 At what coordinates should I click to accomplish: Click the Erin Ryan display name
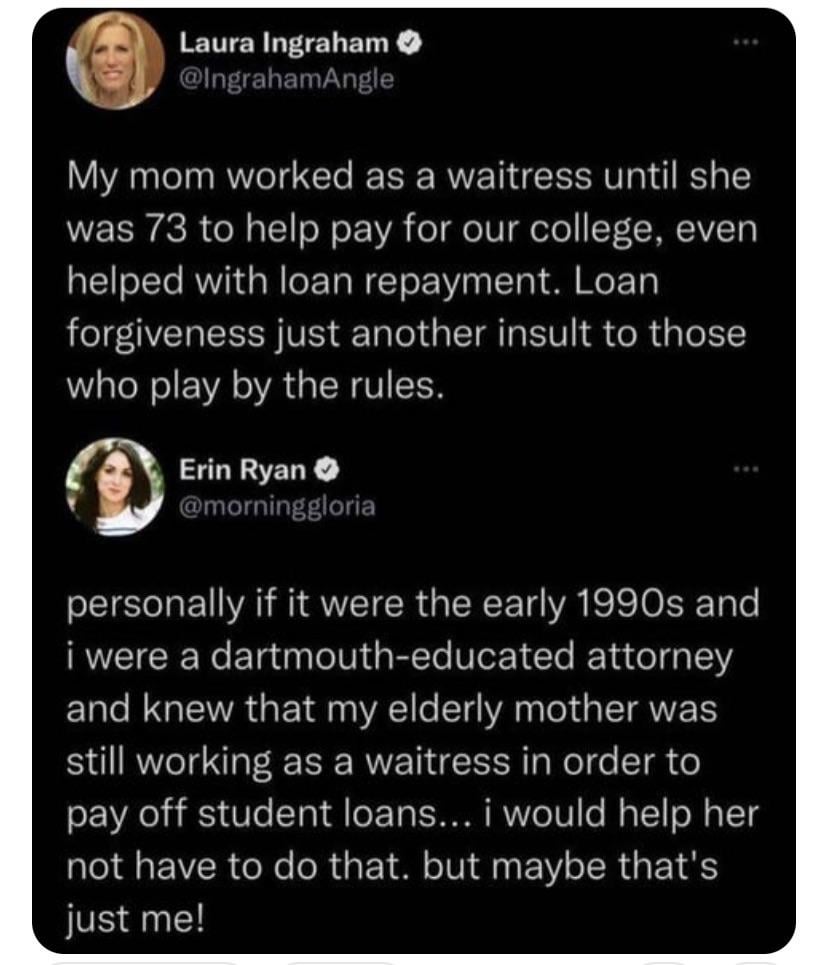[x=243, y=467]
